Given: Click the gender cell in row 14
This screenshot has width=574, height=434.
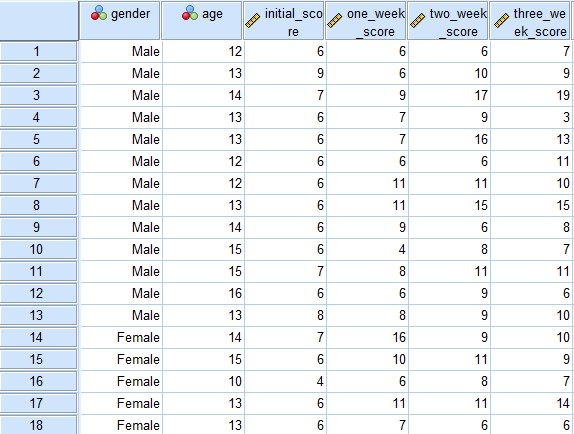Looking at the screenshot, I should (x=121, y=337).
